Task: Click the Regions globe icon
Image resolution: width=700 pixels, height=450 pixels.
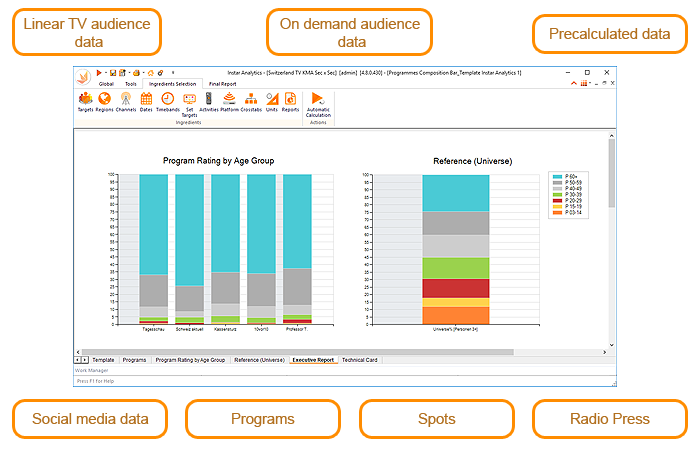Action: pos(104,100)
